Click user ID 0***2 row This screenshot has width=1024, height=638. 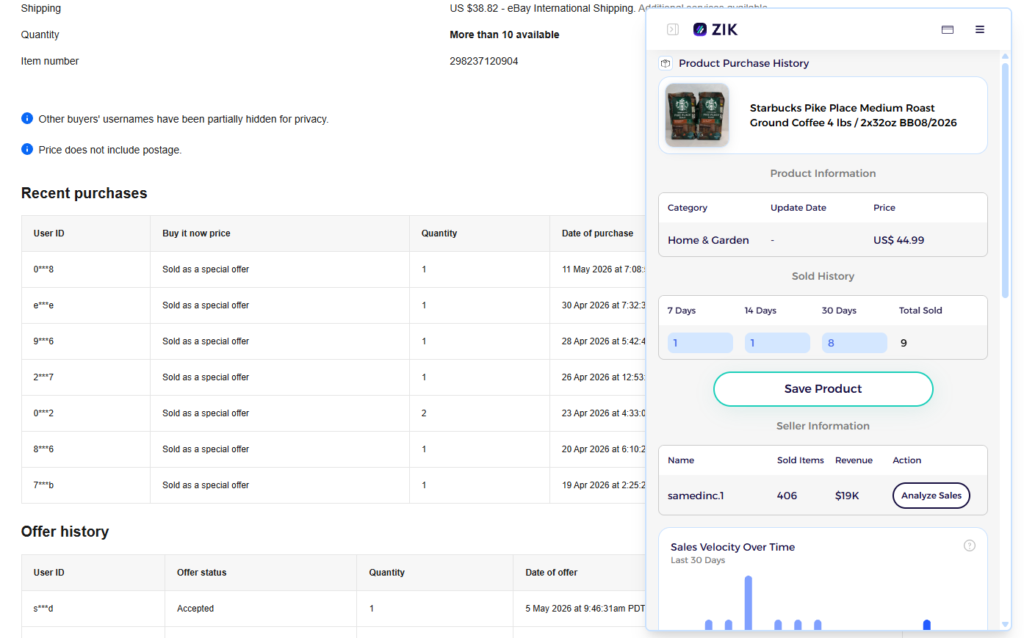pyautogui.click(x=44, y=413)
